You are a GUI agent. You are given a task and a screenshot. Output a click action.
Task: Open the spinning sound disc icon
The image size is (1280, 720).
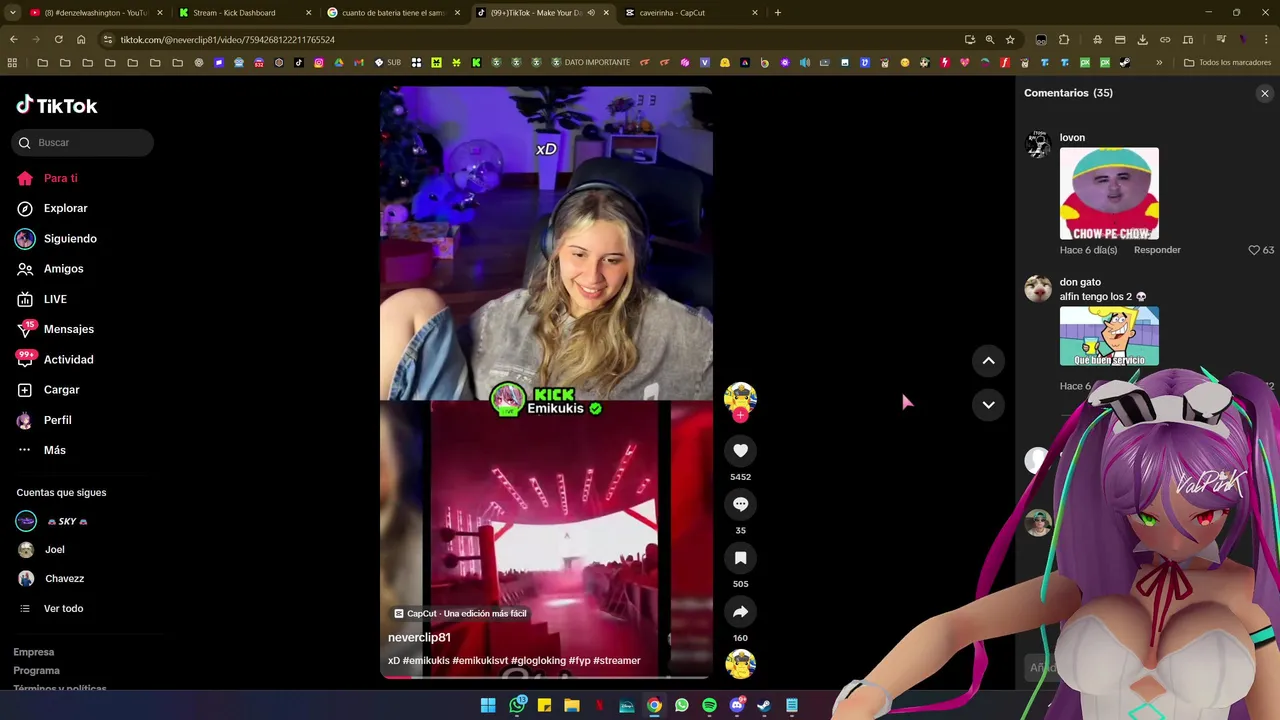click(740, 664)
